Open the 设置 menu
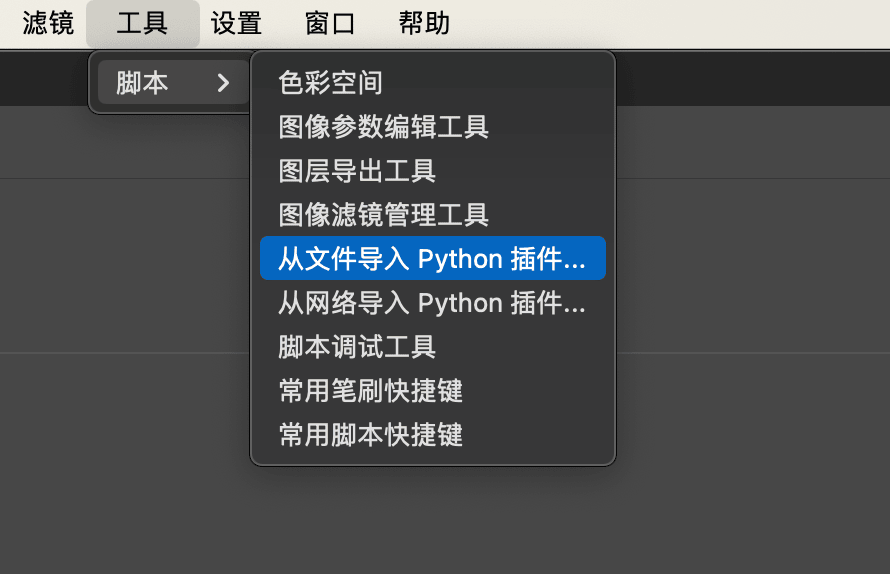Viewport: 890px width, 574px height. point(236,23)
